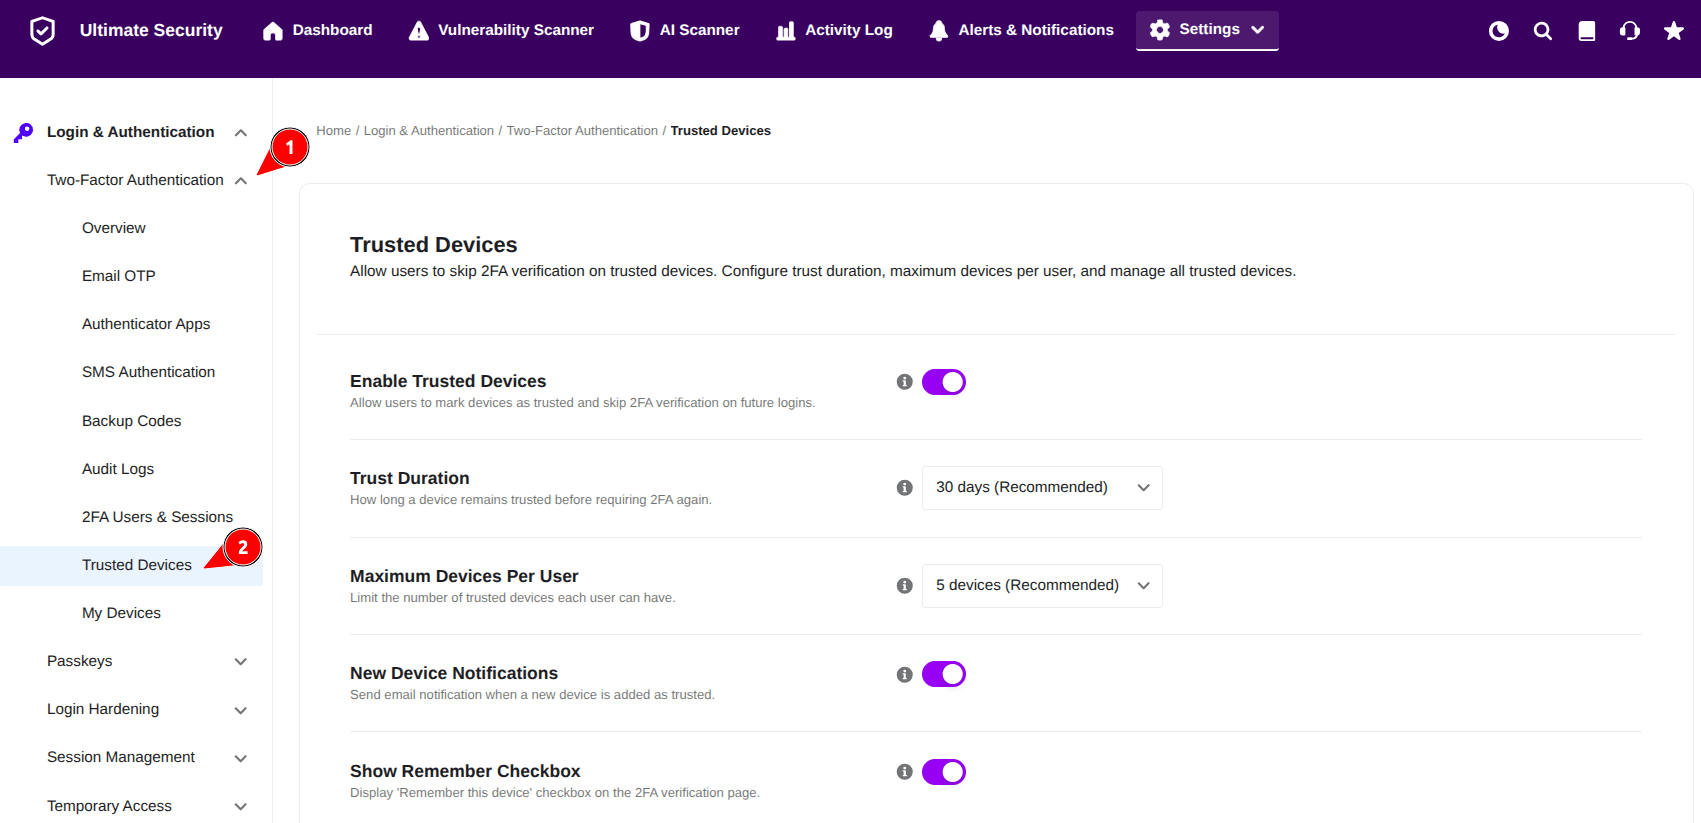Open 2FA Users & Sessions in sidebar
1701x823 pixels.
click(158, 517)
